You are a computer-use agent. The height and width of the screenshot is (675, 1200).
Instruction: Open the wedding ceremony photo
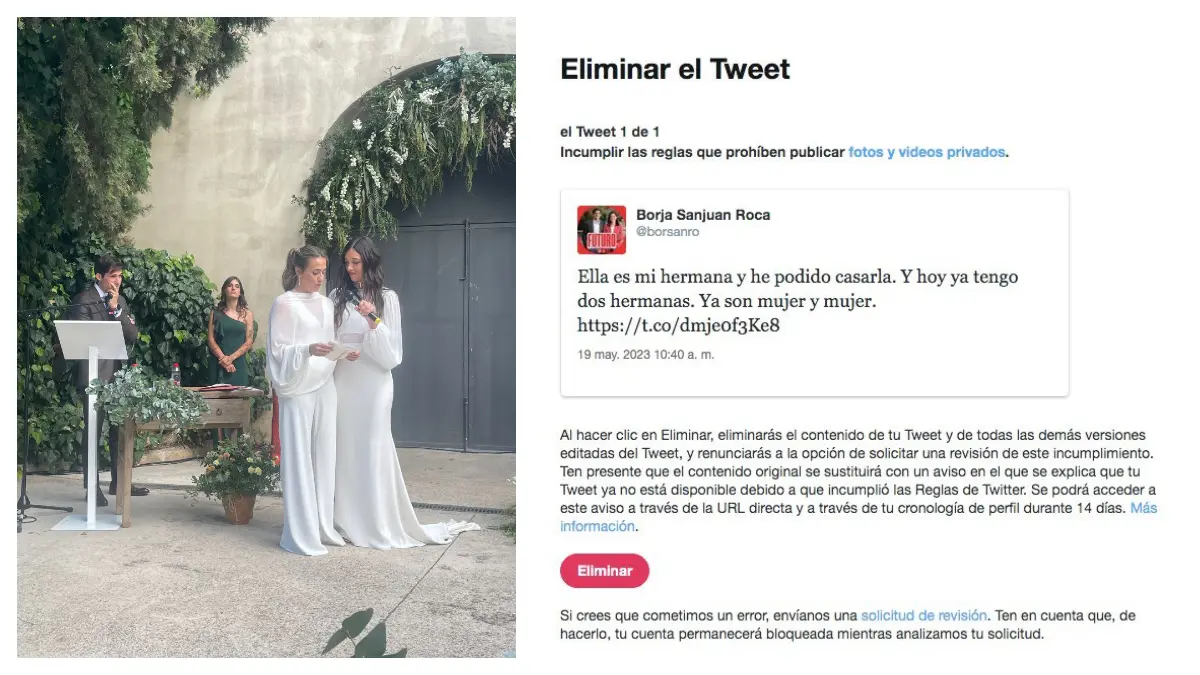pyautogui.click(x=266, y=337)
